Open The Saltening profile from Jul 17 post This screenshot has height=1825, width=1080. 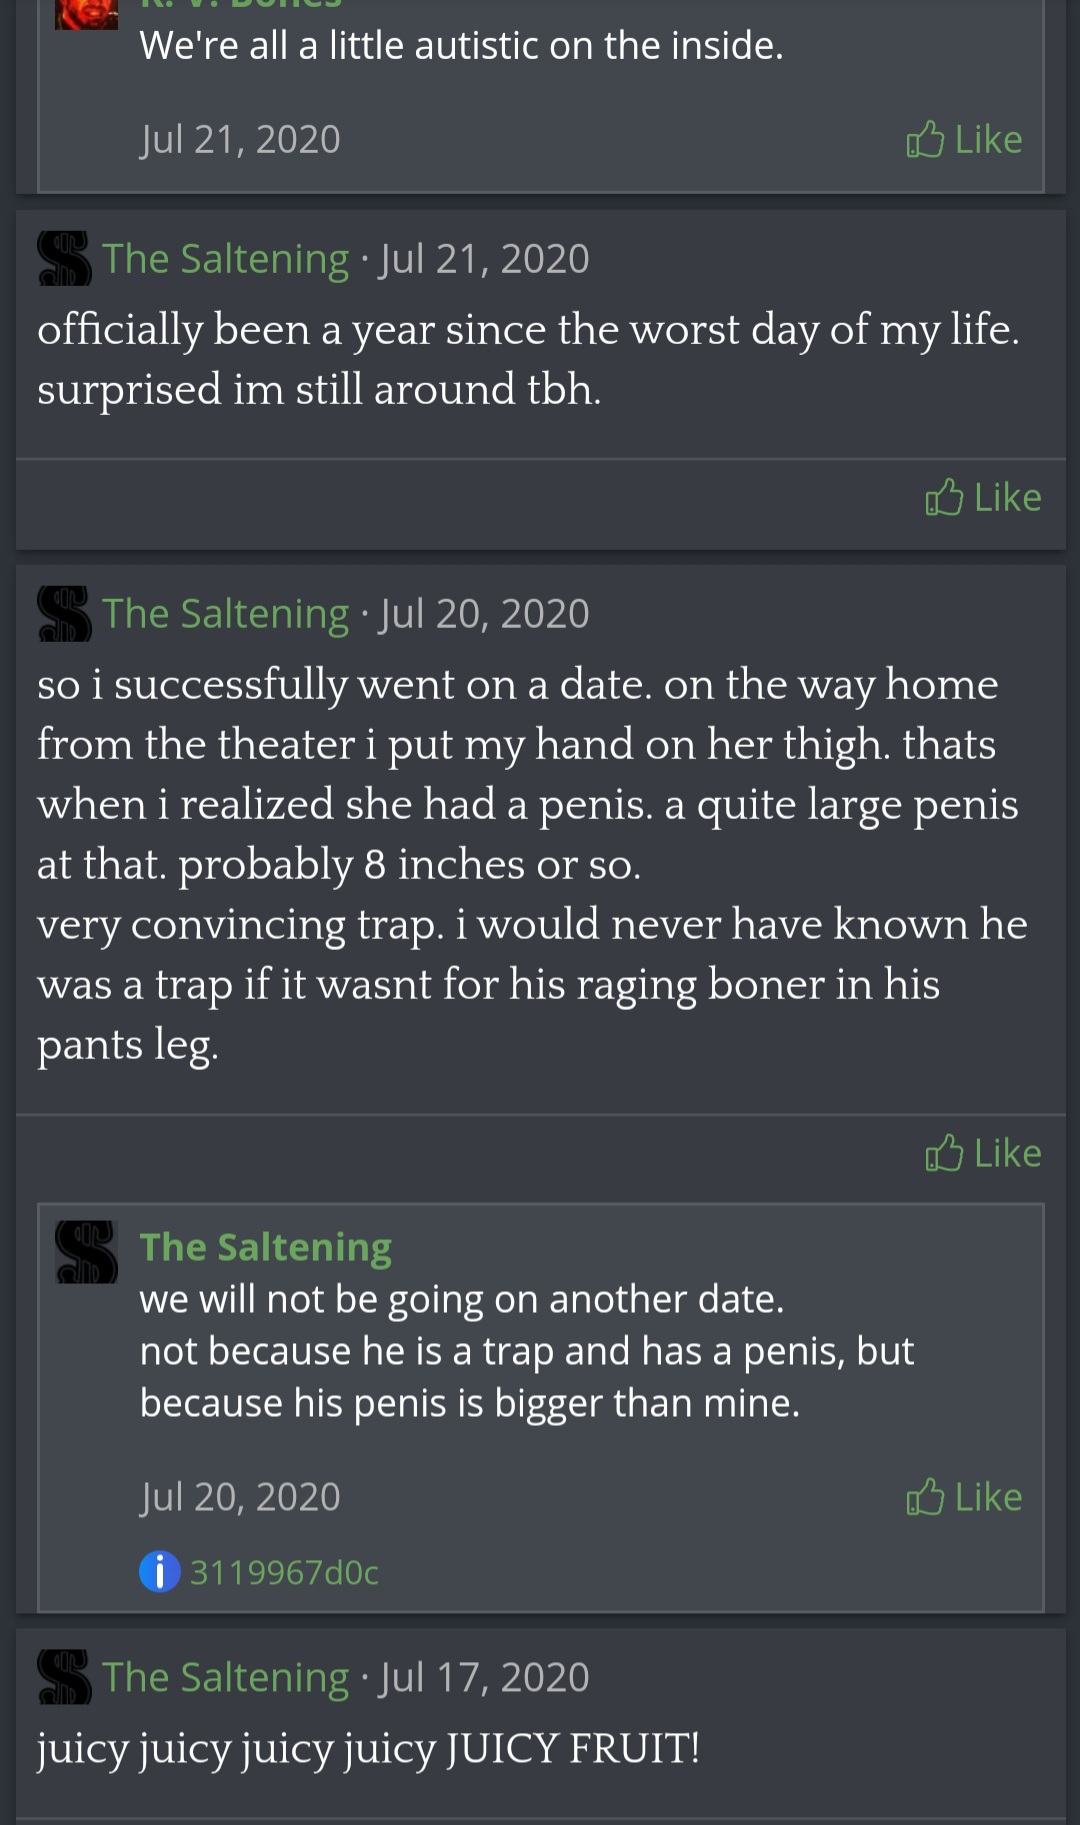226,1678
